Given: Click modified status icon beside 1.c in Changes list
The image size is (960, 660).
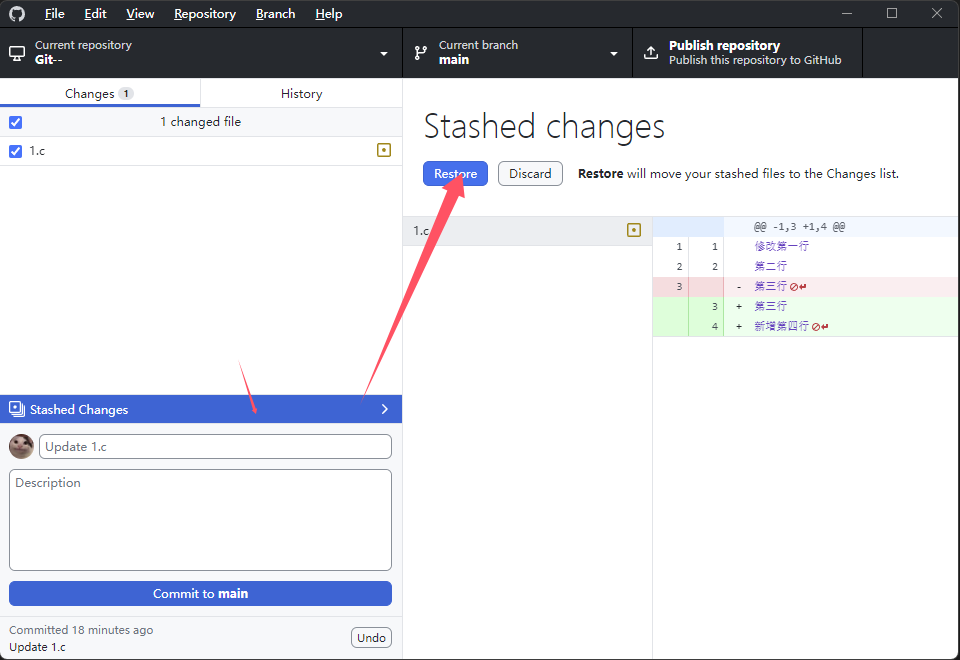Looking at the screenshot, I should pyautogui.click(x=383, y=151).
